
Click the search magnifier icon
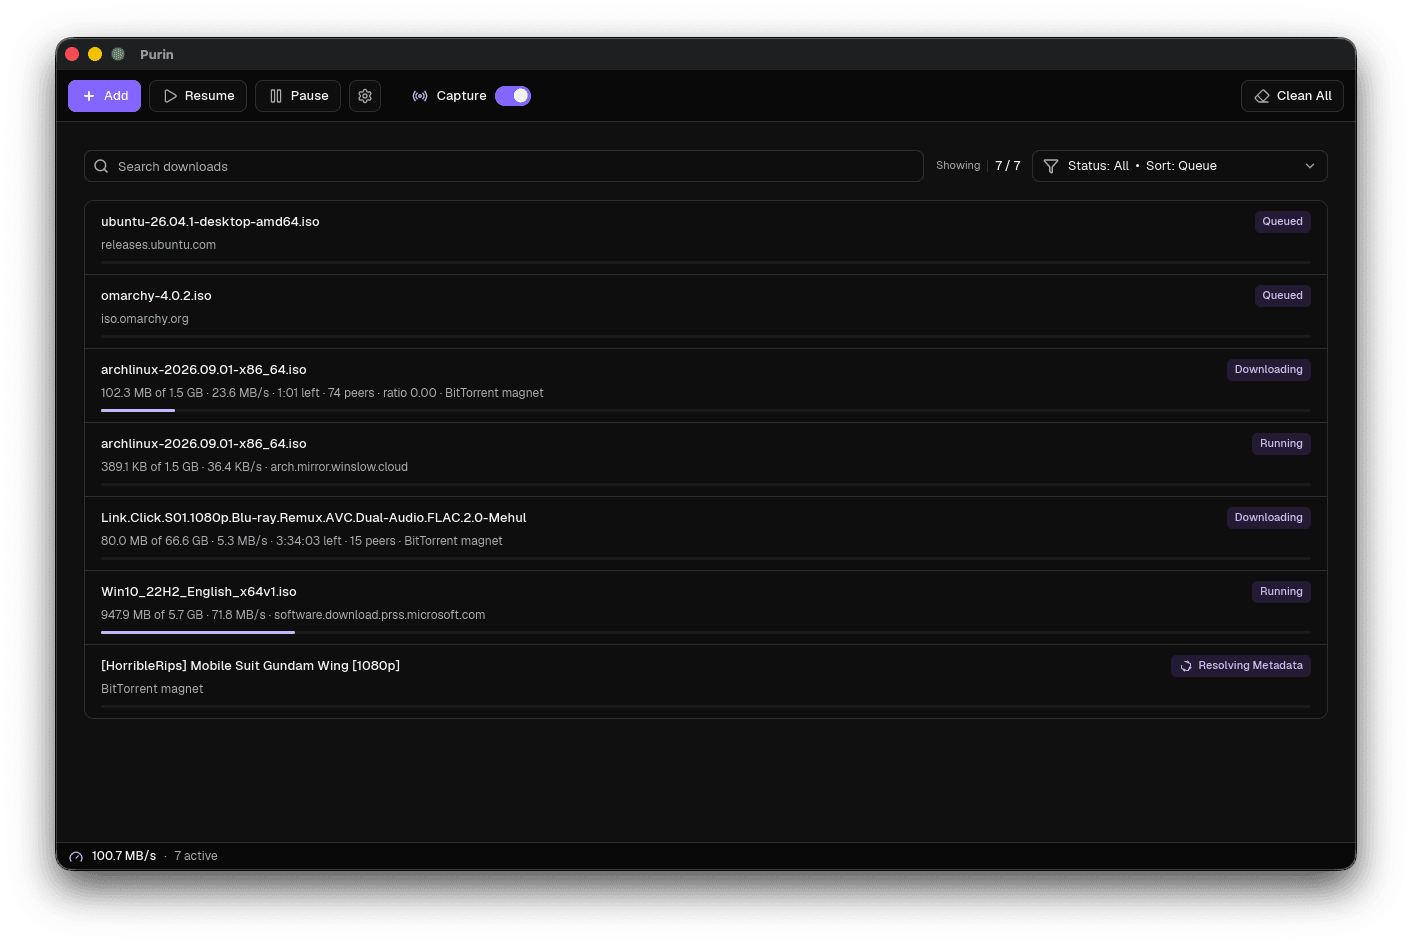tap(101, 166)
